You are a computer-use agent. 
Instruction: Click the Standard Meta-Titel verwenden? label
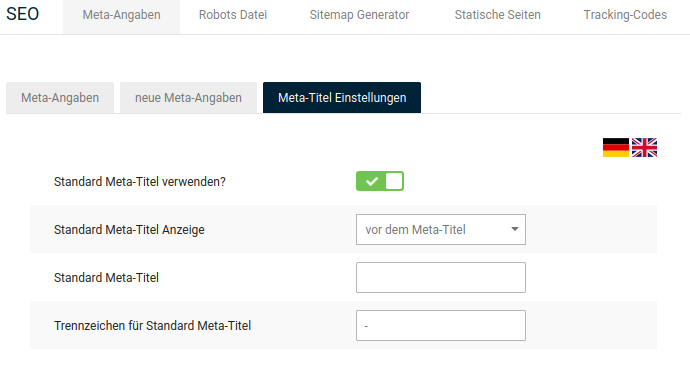(x=139, y=182)
